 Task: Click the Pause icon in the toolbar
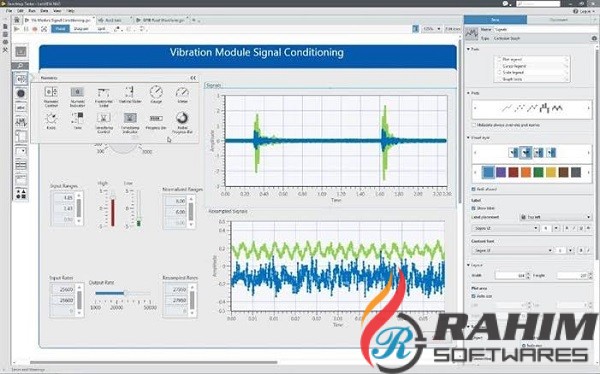(x=26, y=29)
